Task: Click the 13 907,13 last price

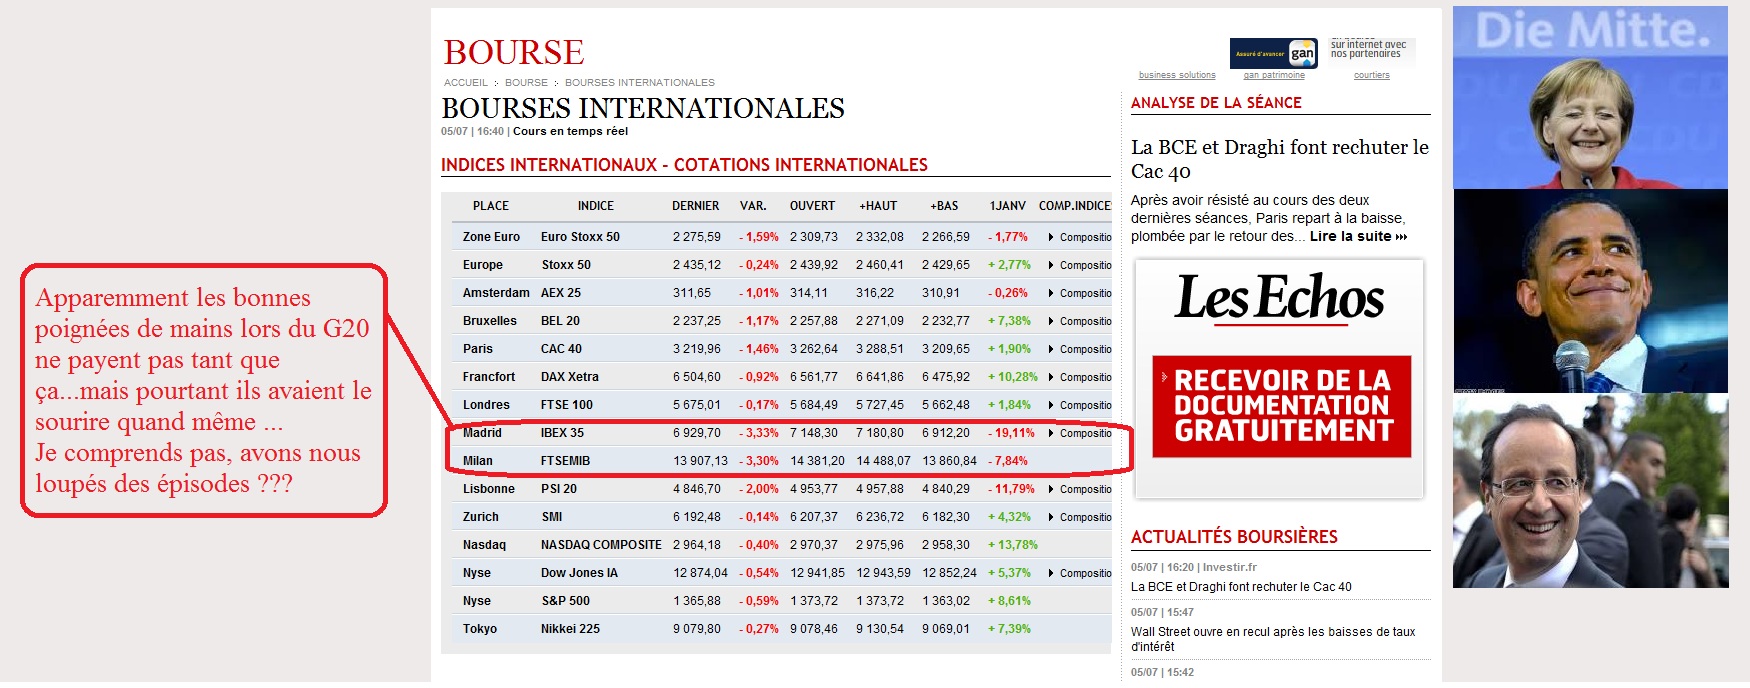Action: point(701,461)
